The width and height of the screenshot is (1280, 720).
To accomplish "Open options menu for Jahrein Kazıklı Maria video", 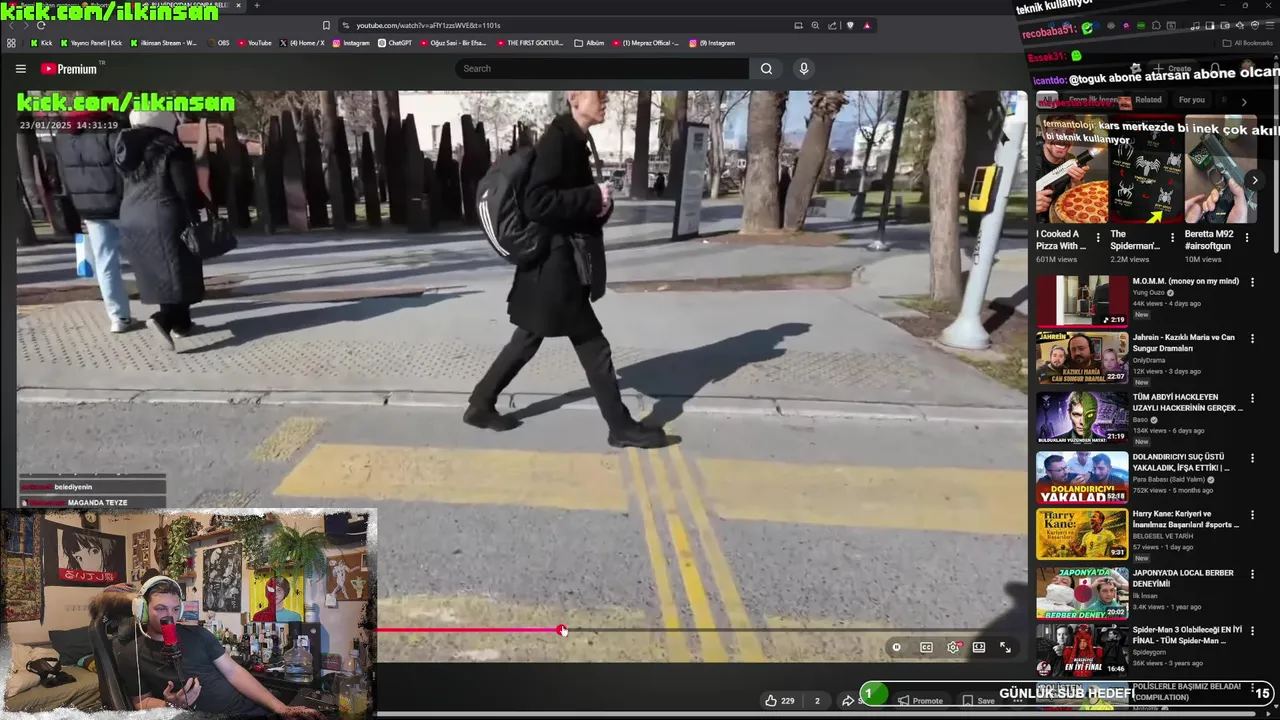I will coord(1252,339).
